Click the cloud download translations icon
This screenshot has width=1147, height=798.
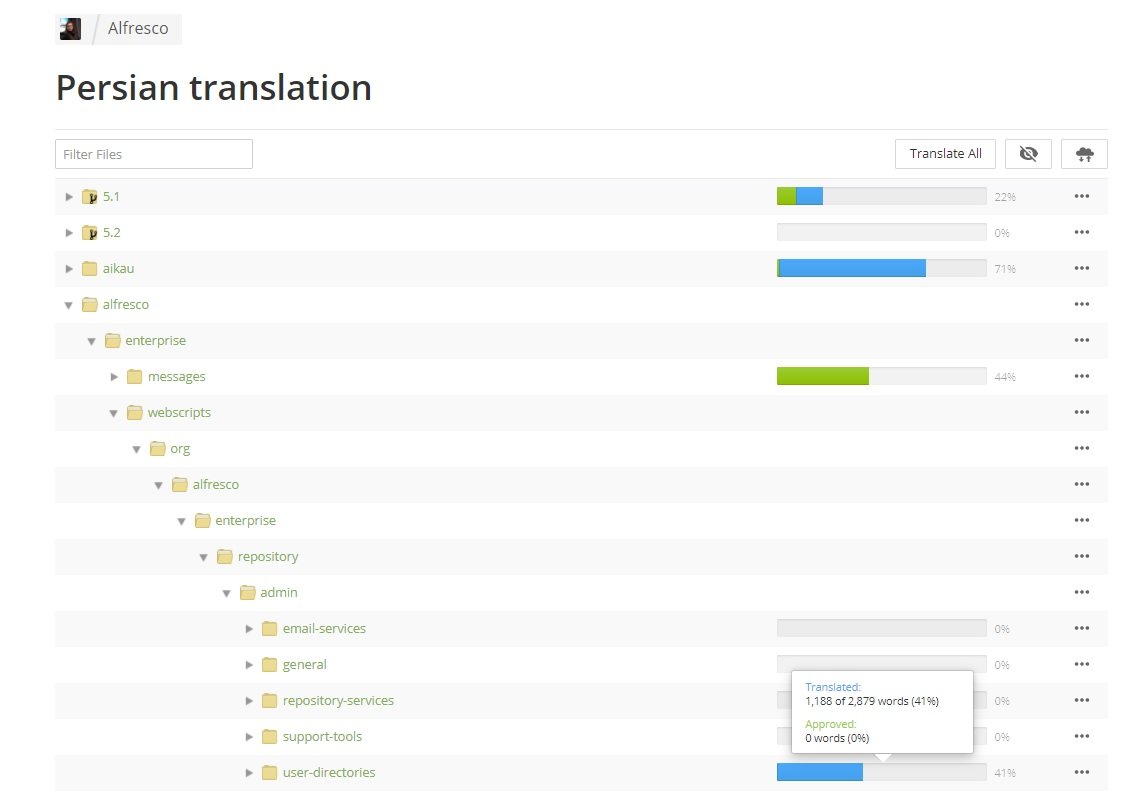pyautogui.click(x=1084, y=154)
